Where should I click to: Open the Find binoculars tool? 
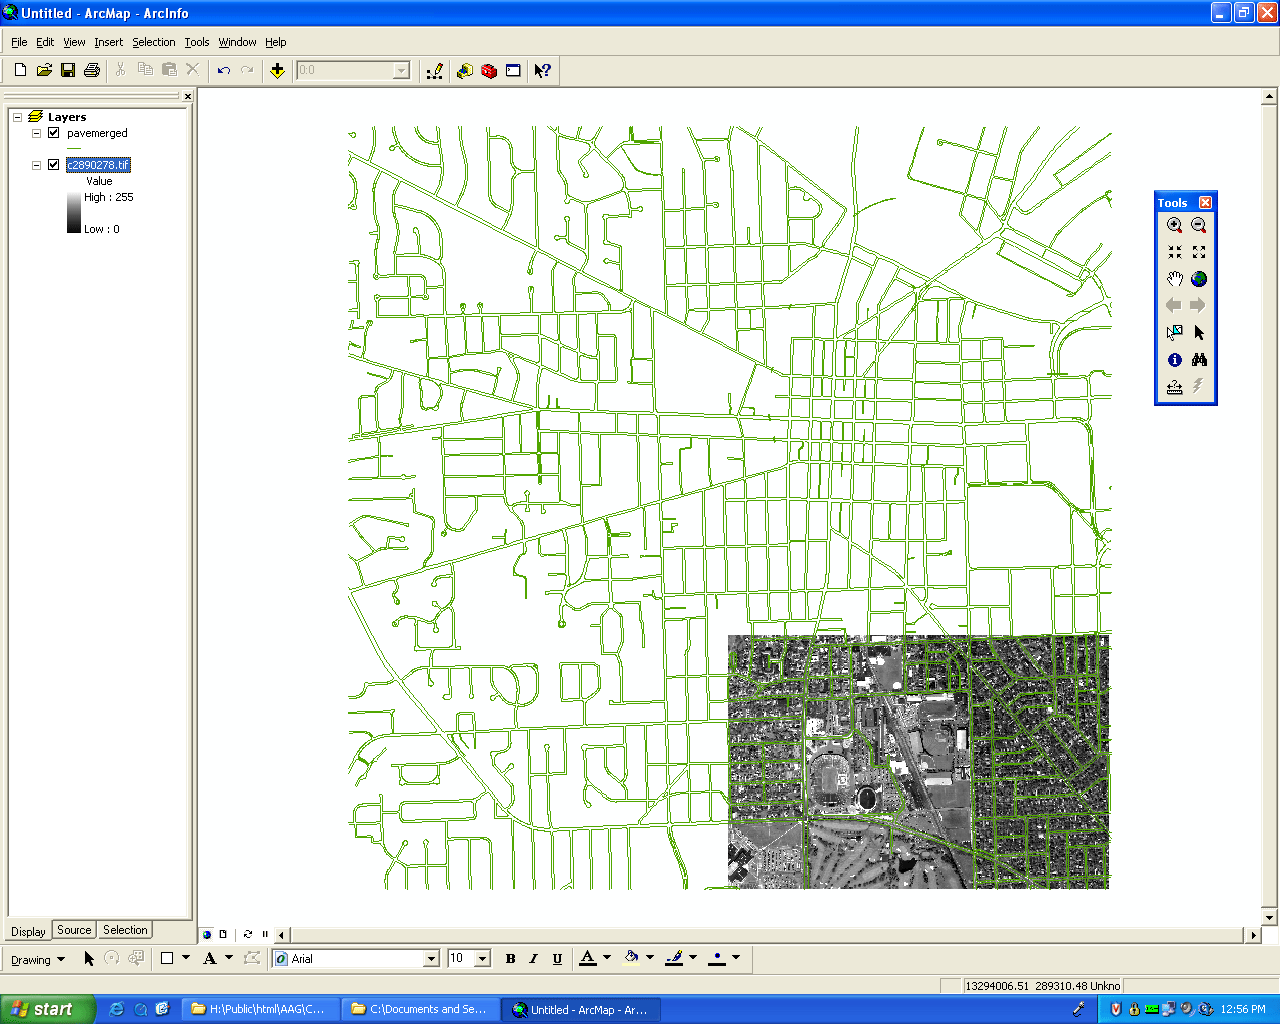pos(1199,360)
